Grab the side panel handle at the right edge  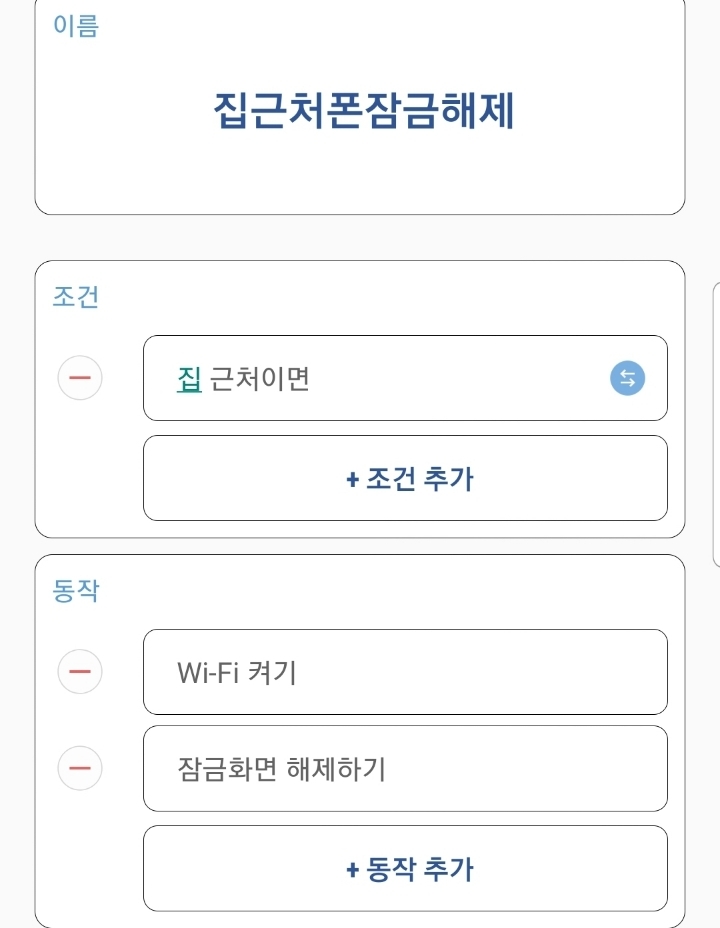point(715,420)
